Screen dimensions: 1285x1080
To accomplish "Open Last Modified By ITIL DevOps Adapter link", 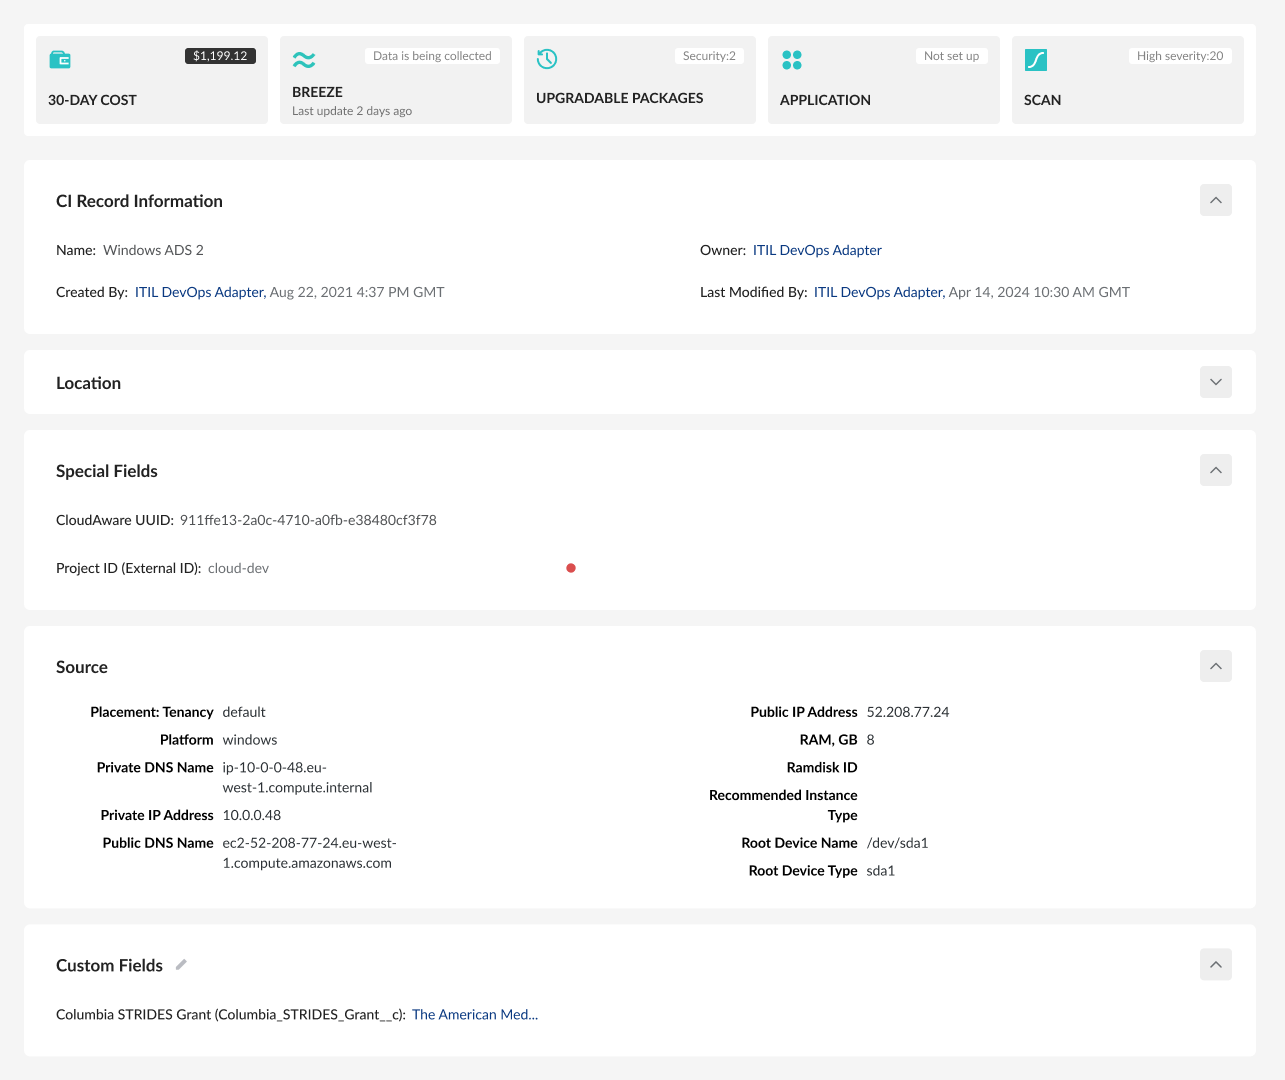I will tap(878, 292).
